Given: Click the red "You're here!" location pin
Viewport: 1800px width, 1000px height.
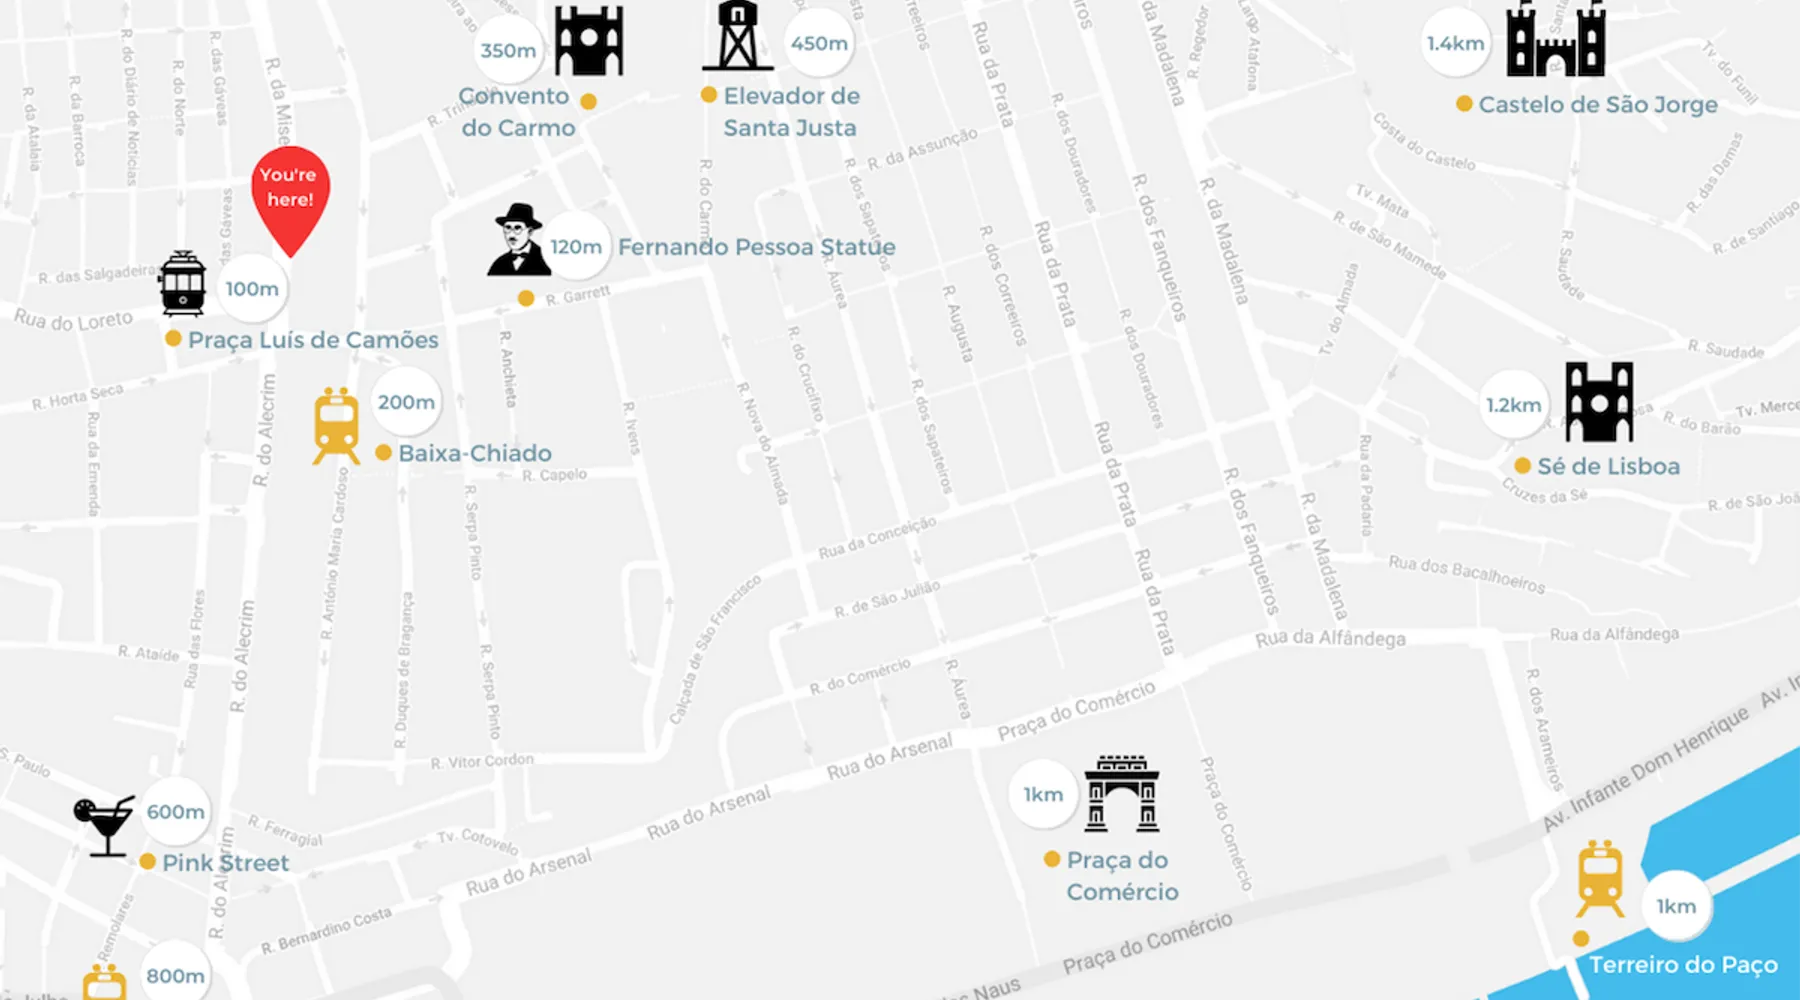Looking at the screenshot, I should tap(290, 193).
